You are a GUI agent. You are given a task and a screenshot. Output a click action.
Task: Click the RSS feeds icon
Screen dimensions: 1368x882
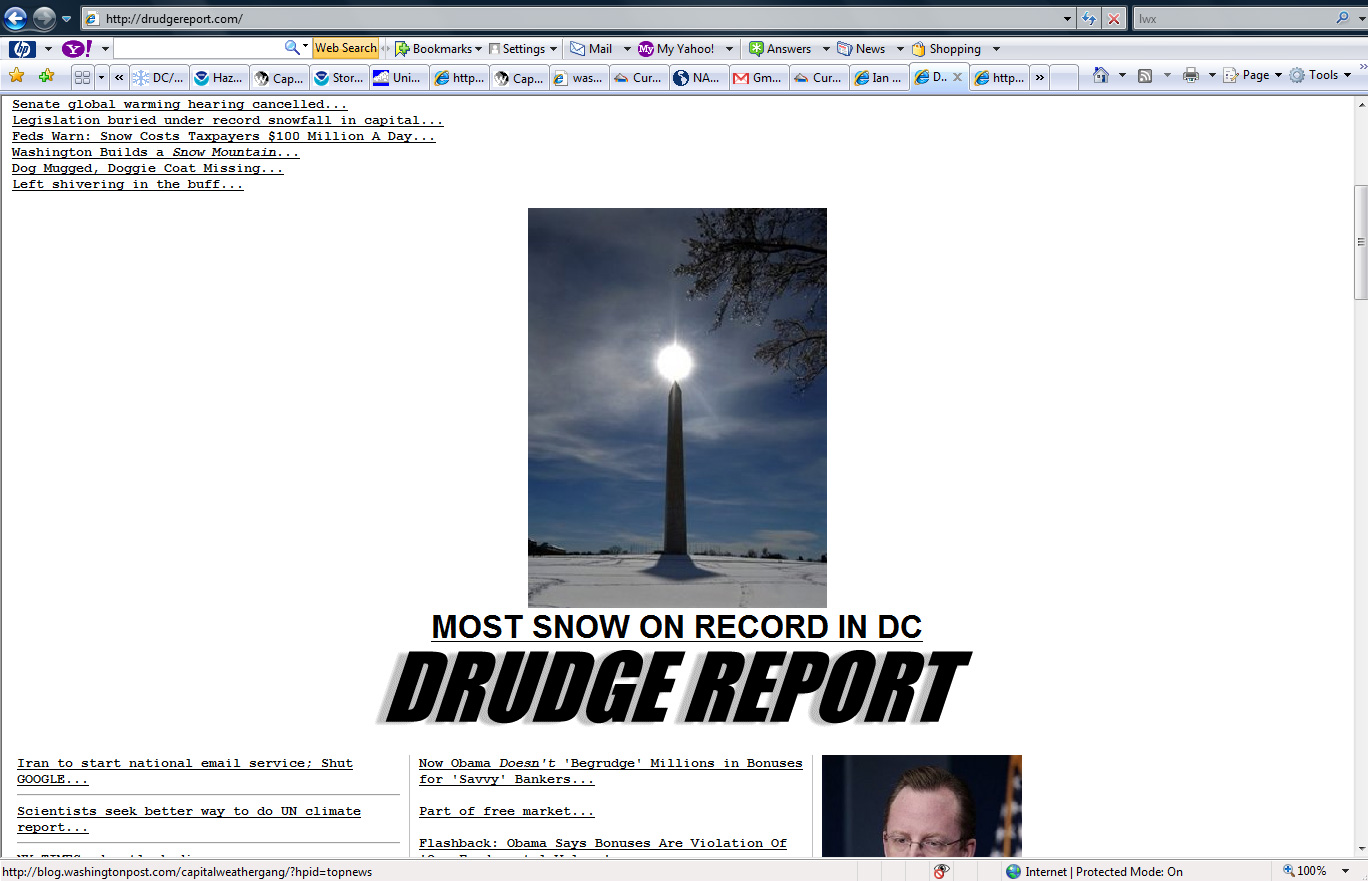[x=1145, y=75]
